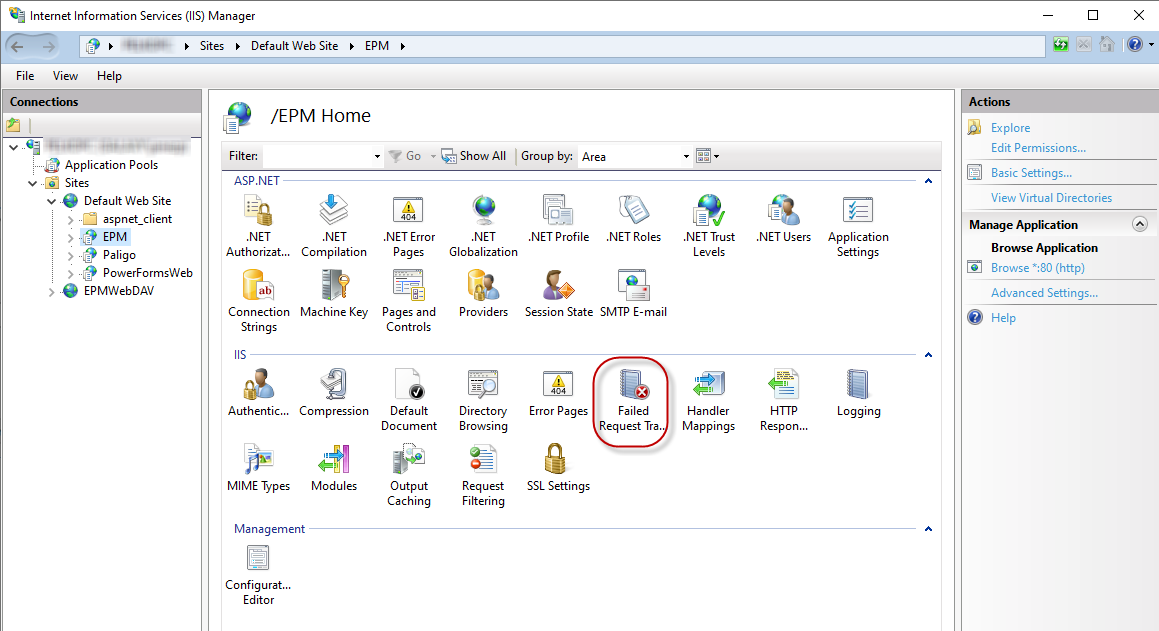Collapse the ASP.NET section header

click(x=928, y=181)
